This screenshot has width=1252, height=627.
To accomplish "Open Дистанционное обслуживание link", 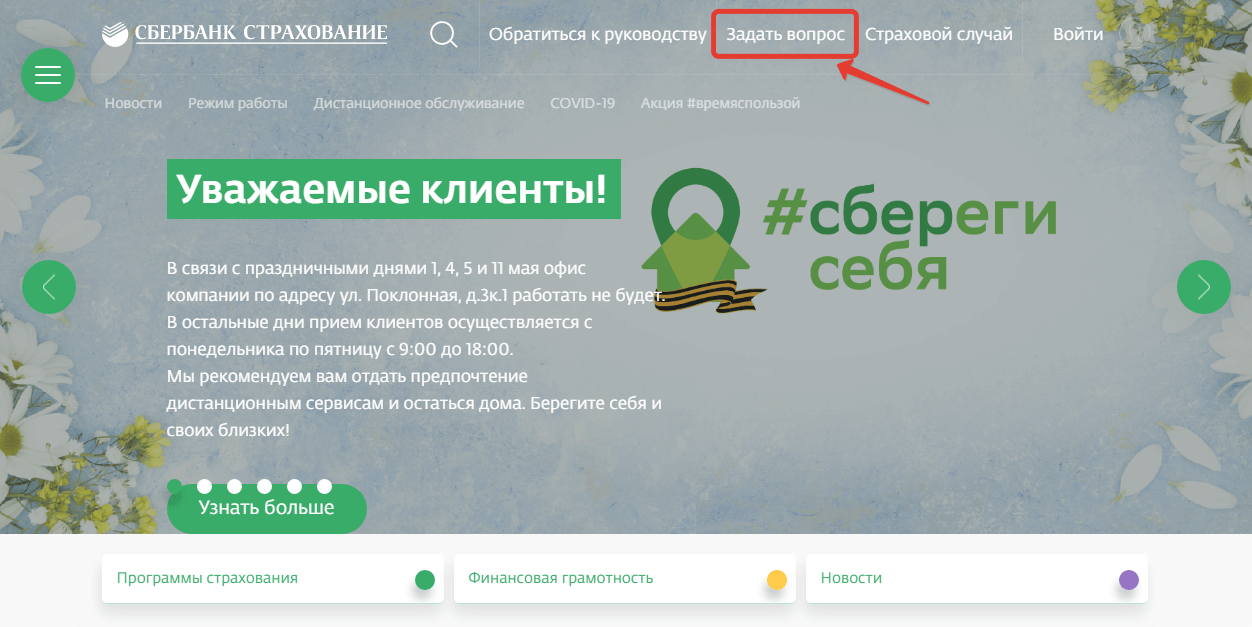I will (419, 103).
